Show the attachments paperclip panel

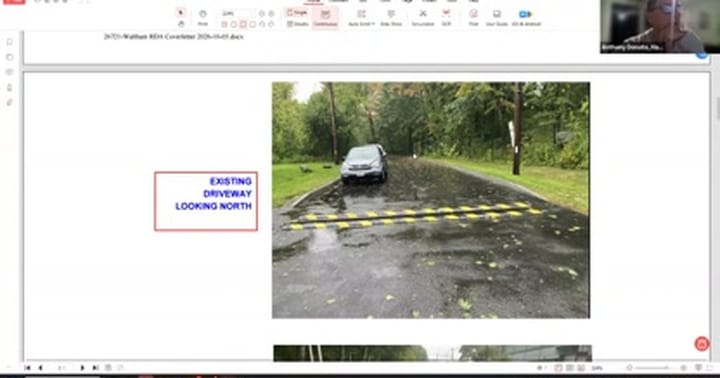point(10,102)
